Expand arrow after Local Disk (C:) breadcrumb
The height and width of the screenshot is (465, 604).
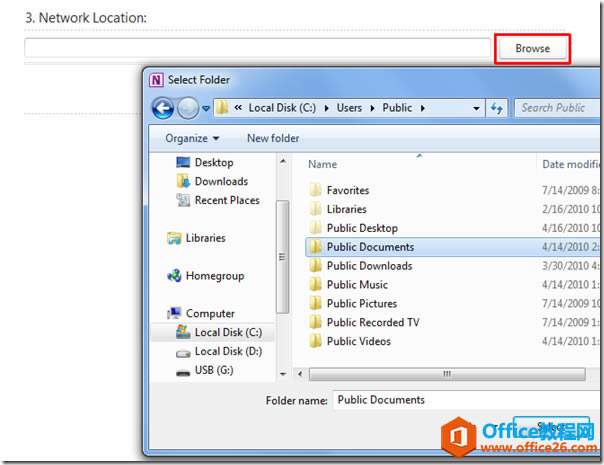click(327, 108)
